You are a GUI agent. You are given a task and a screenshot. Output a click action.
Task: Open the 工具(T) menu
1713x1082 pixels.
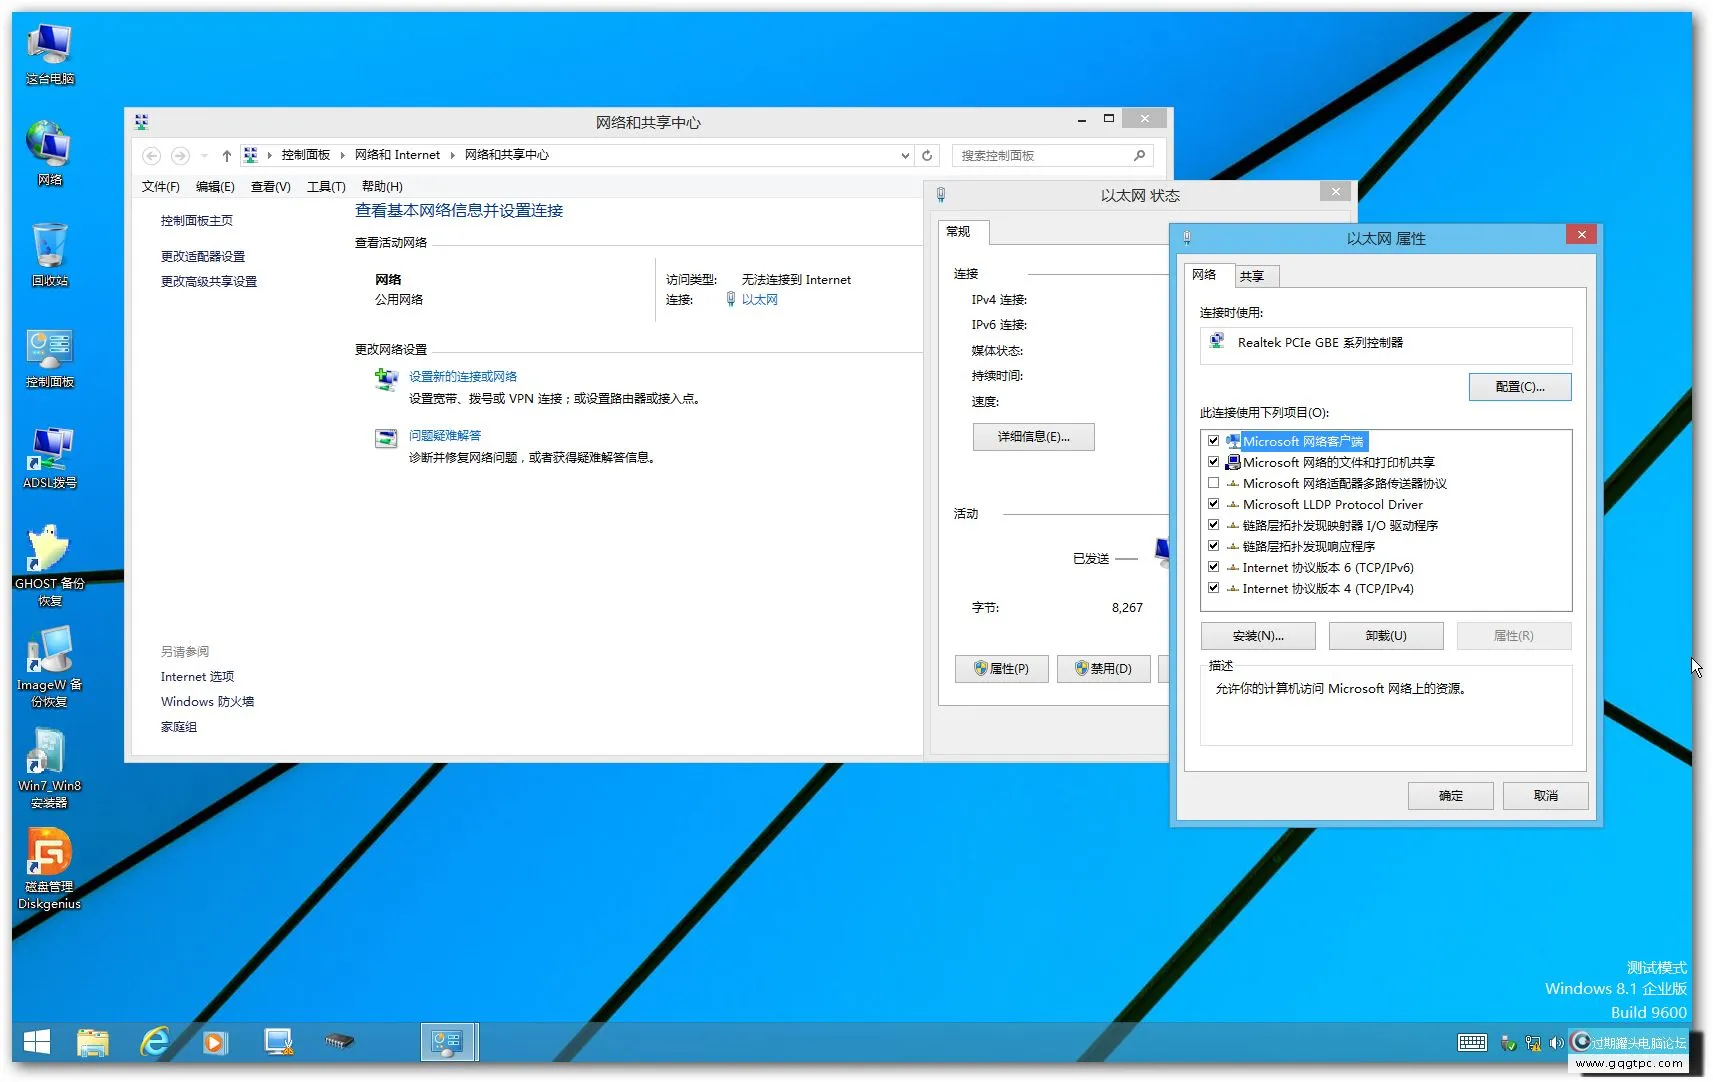325,186
